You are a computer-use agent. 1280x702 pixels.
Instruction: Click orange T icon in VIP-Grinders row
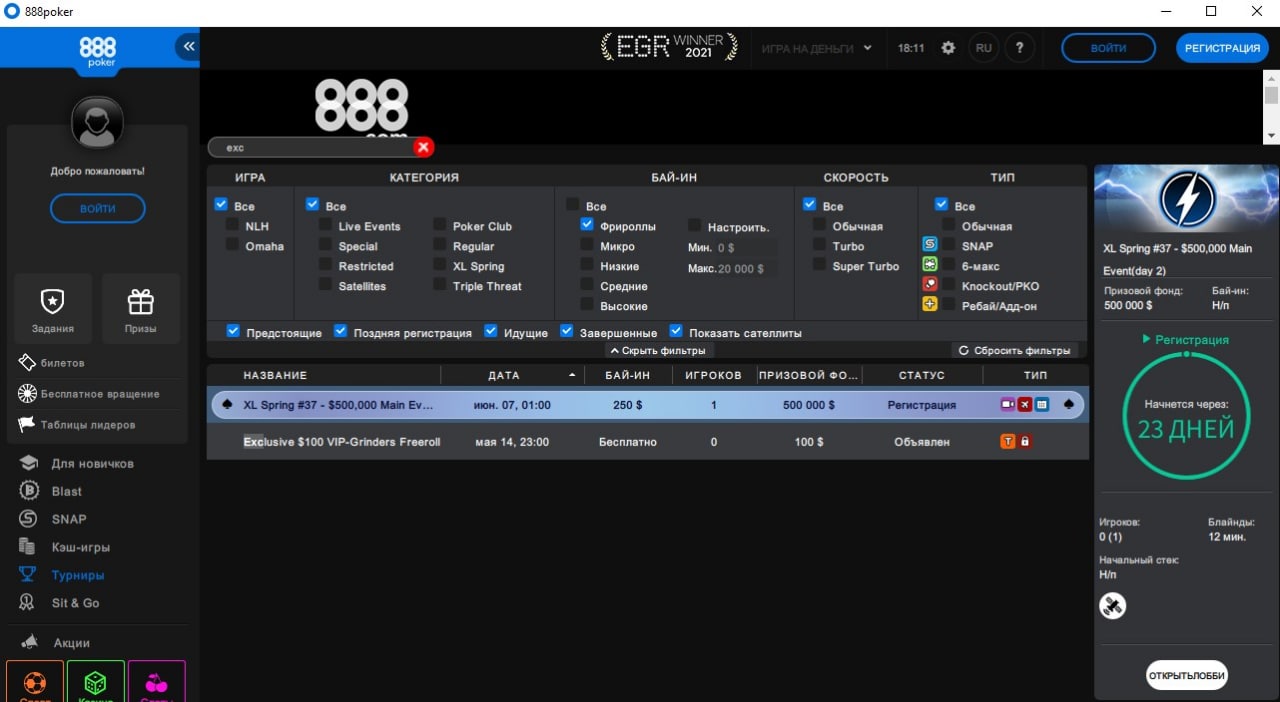click(1008, 441)
